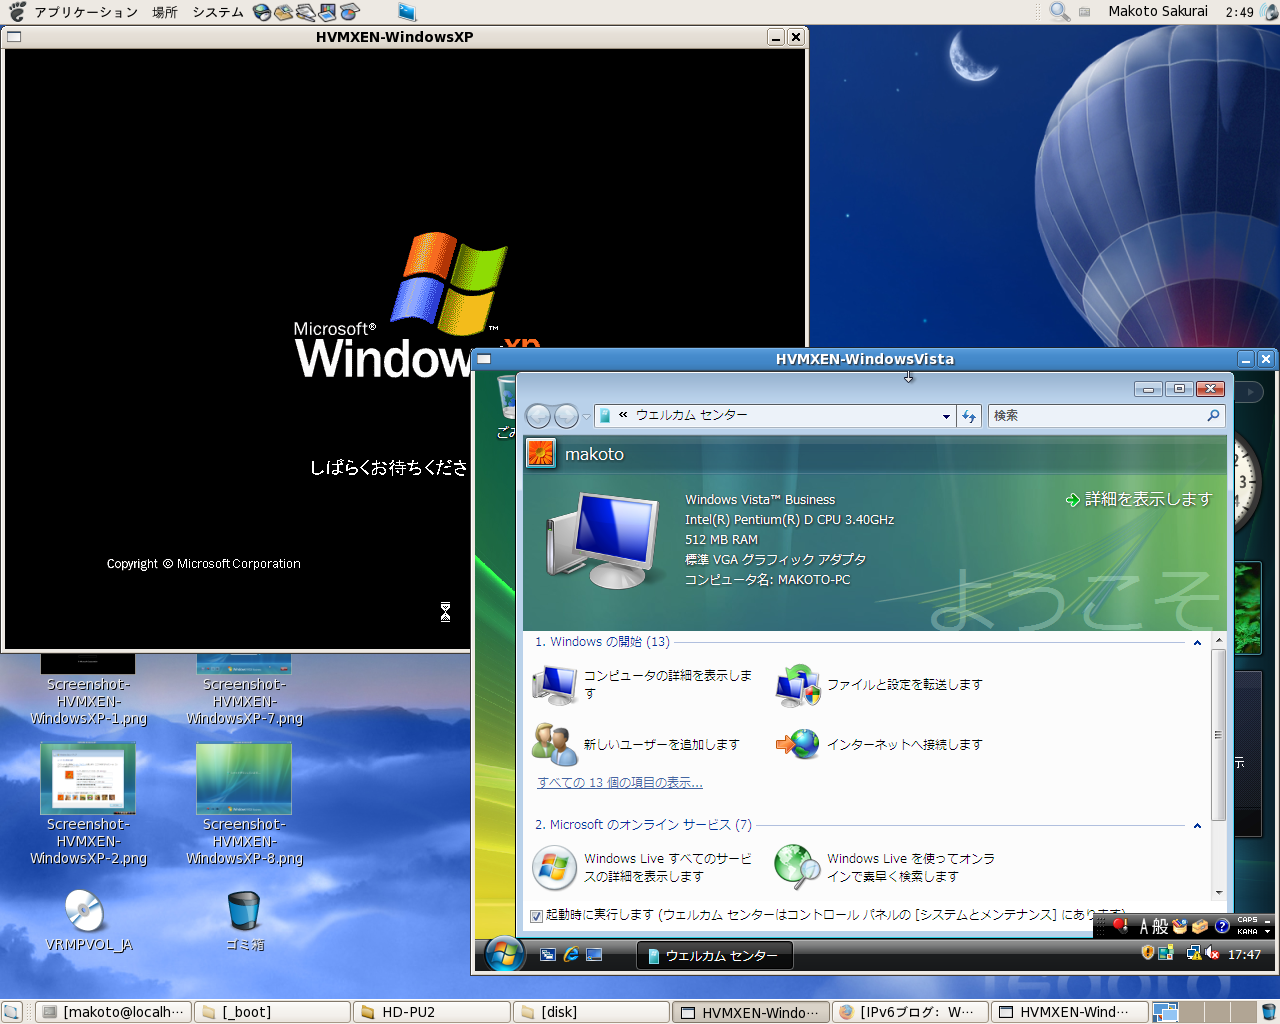Click the Vista Start orb button
The height and width of the screenshot is (1024, 1280).
pos(505,954)
